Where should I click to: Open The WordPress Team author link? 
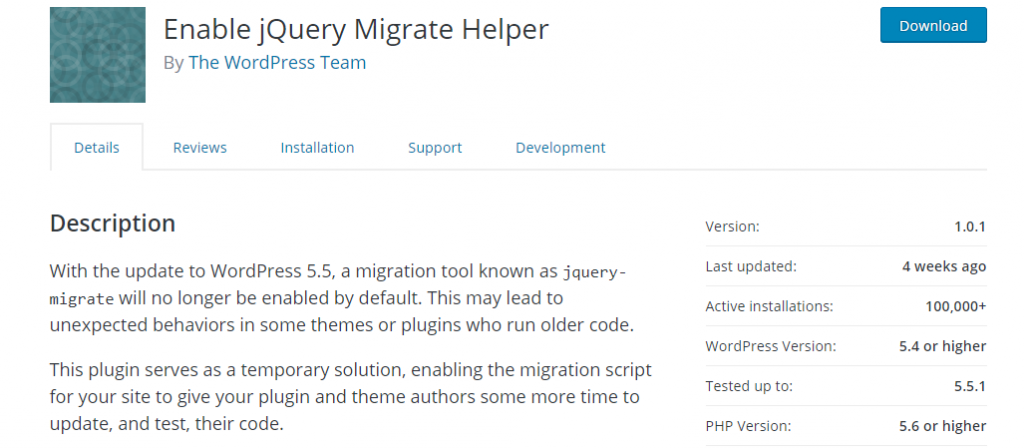tap(277, 63)
